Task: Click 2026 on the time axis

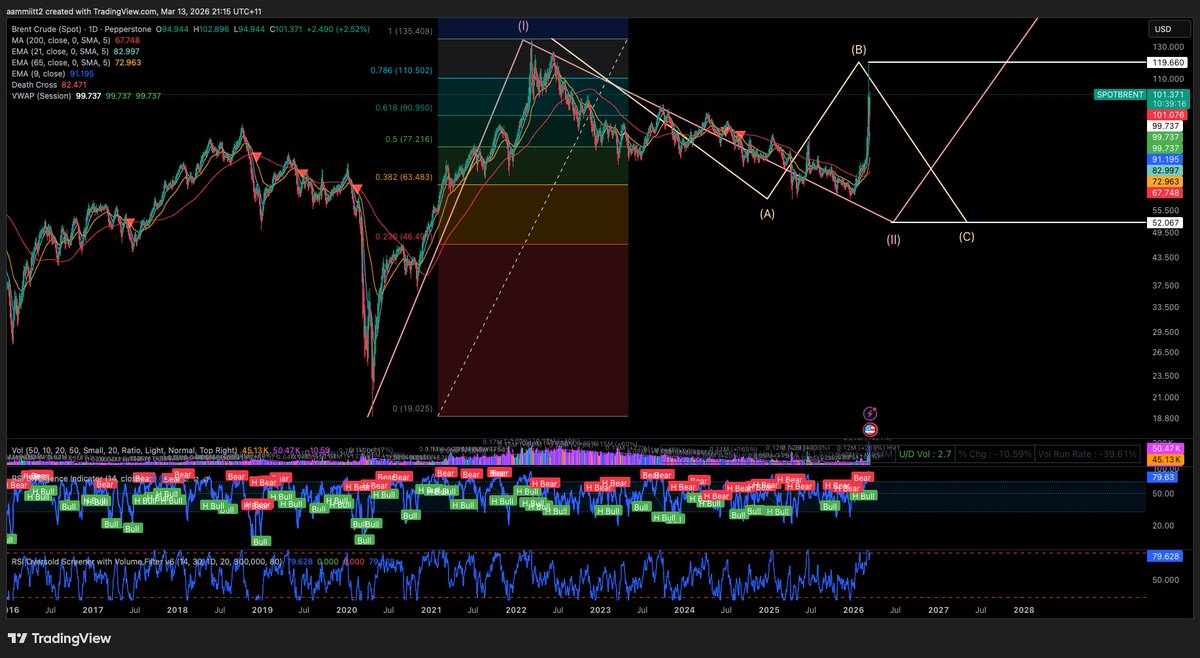Action: 853,608
